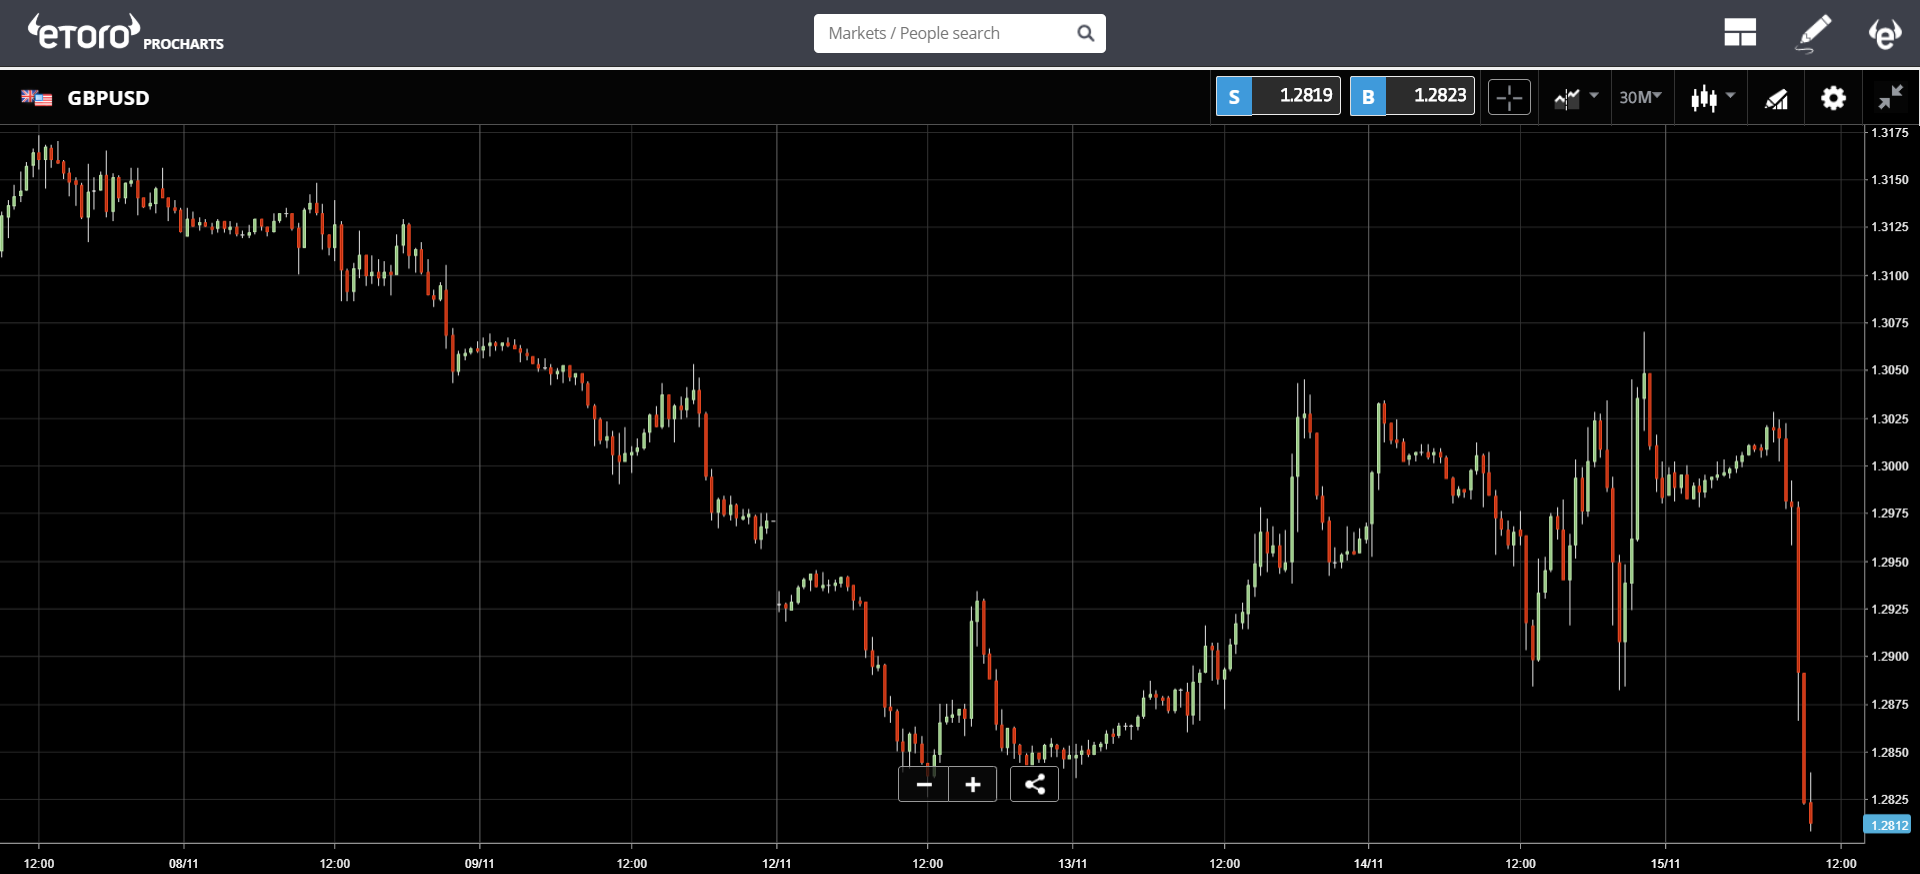1920x874 pixels.
Task: Collapse the chart with shrink arrows icon
Action: pos(1890,97)
